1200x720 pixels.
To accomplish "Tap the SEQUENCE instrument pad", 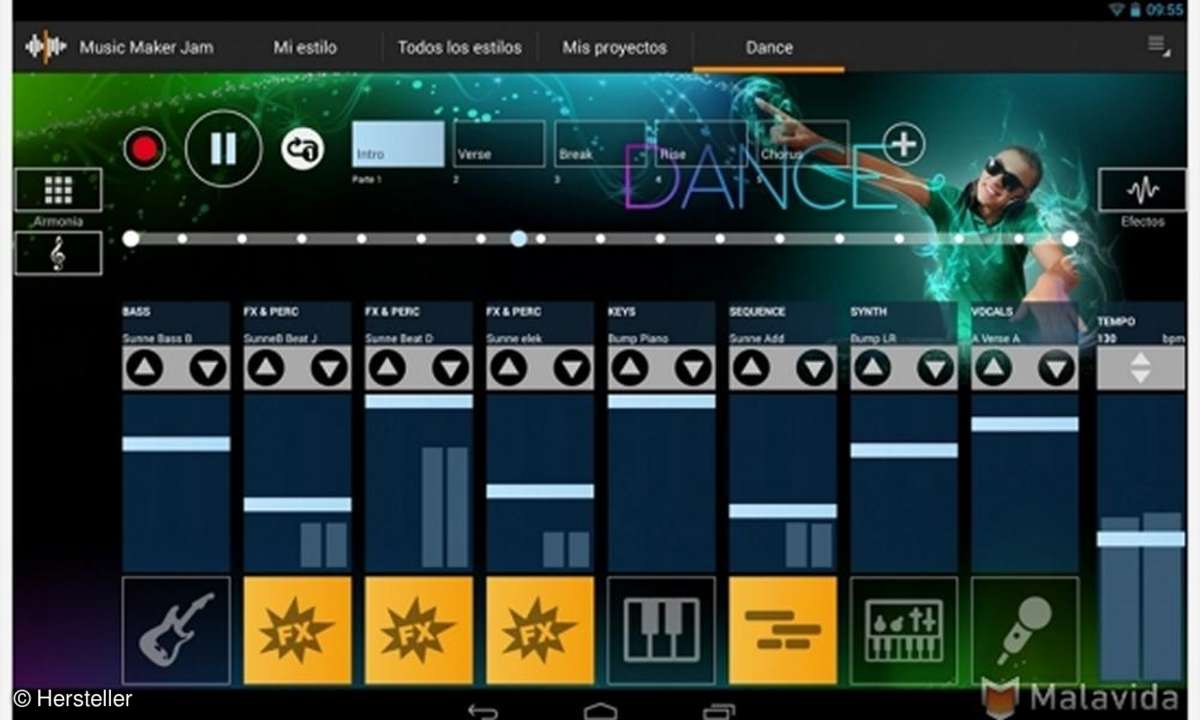I will click(x=783, y=630).
